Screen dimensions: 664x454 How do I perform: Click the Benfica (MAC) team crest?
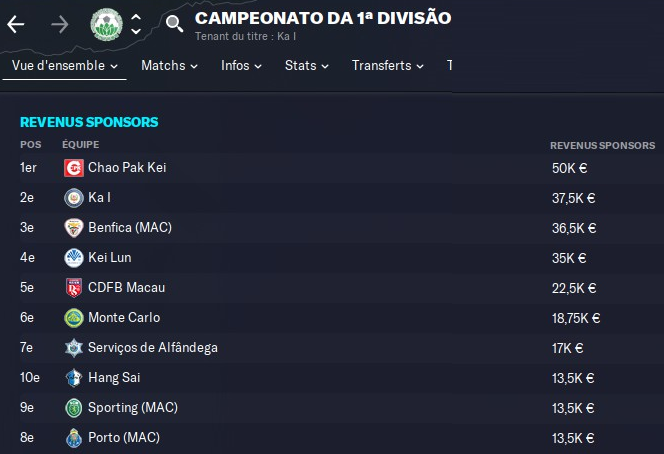[73, 228]
